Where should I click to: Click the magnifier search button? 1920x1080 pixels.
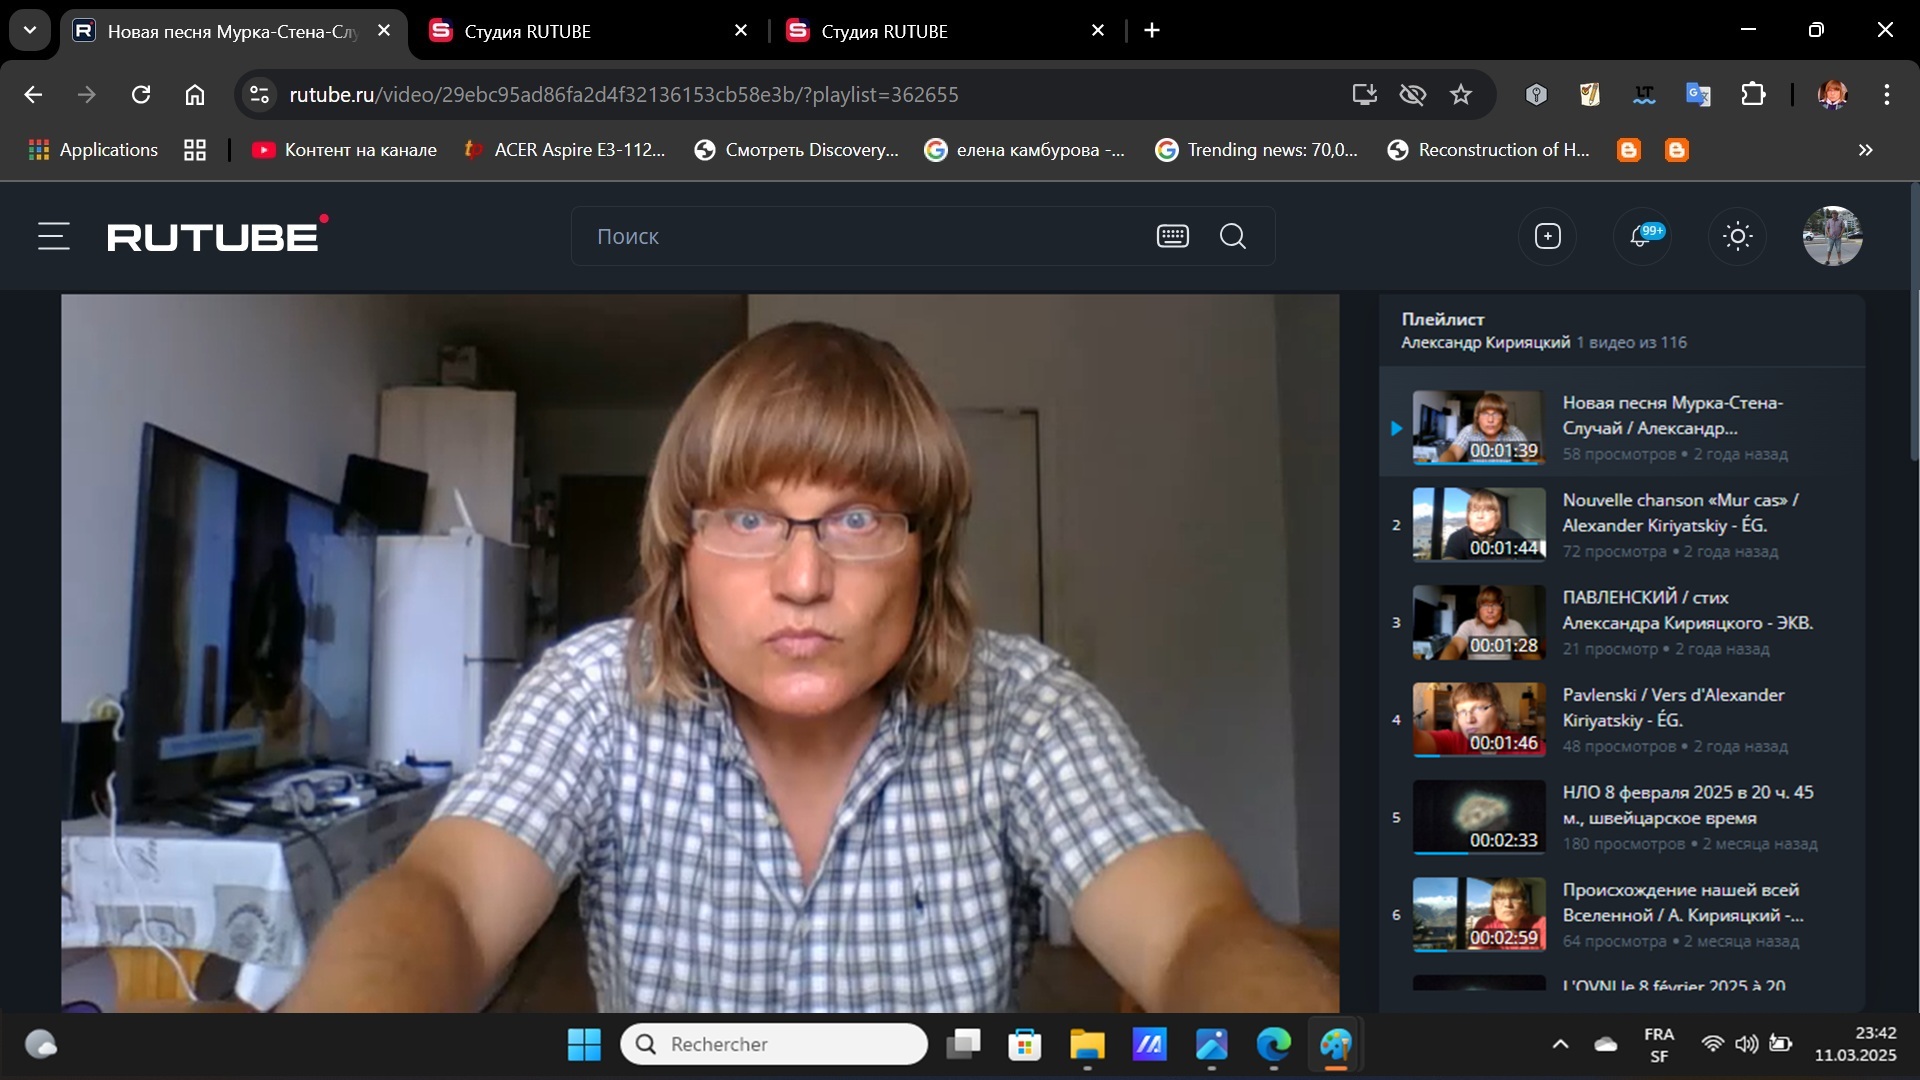coord(1233,237)
